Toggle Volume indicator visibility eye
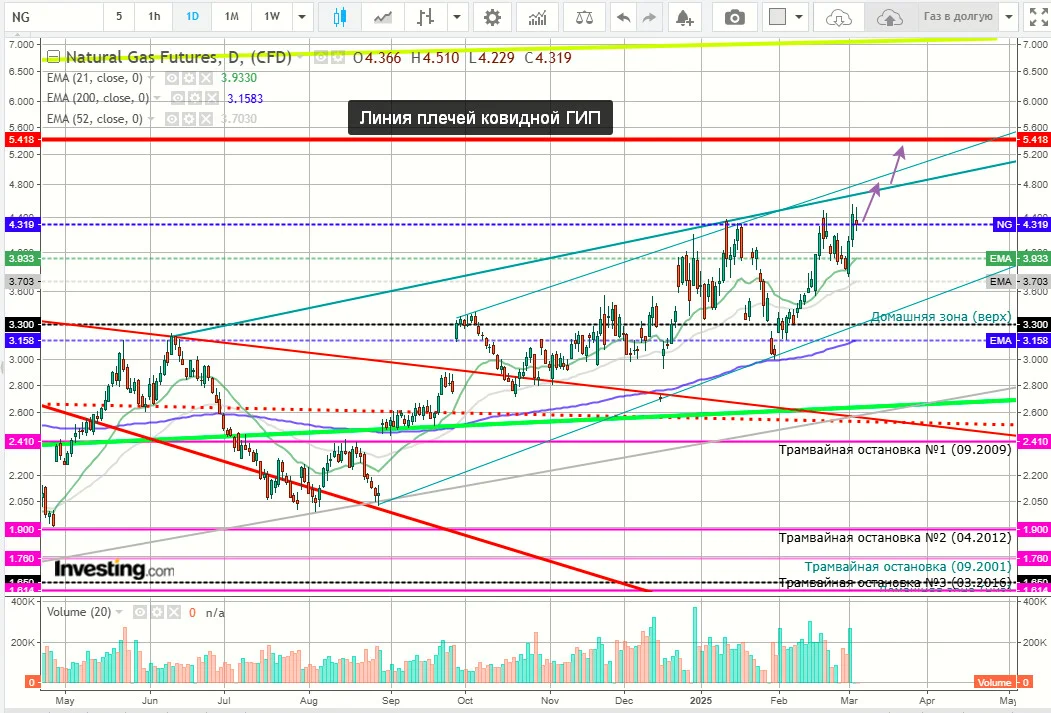The image size is (1051, 713). coord(139,612)
